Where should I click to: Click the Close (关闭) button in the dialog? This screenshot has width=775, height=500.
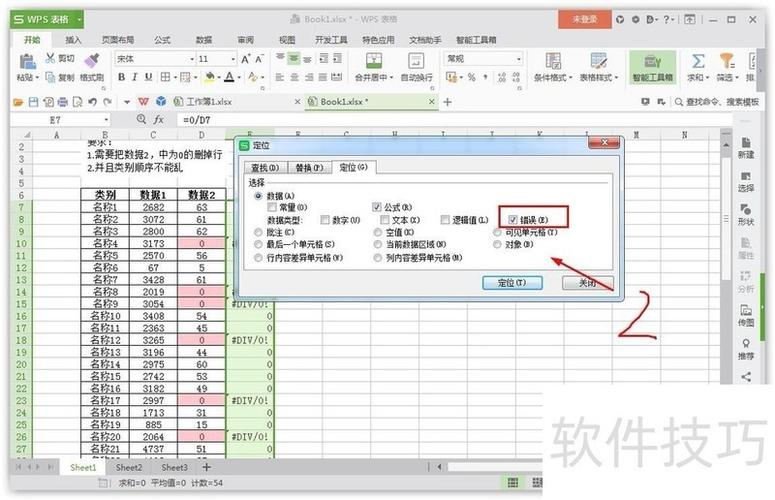[588, 283]
